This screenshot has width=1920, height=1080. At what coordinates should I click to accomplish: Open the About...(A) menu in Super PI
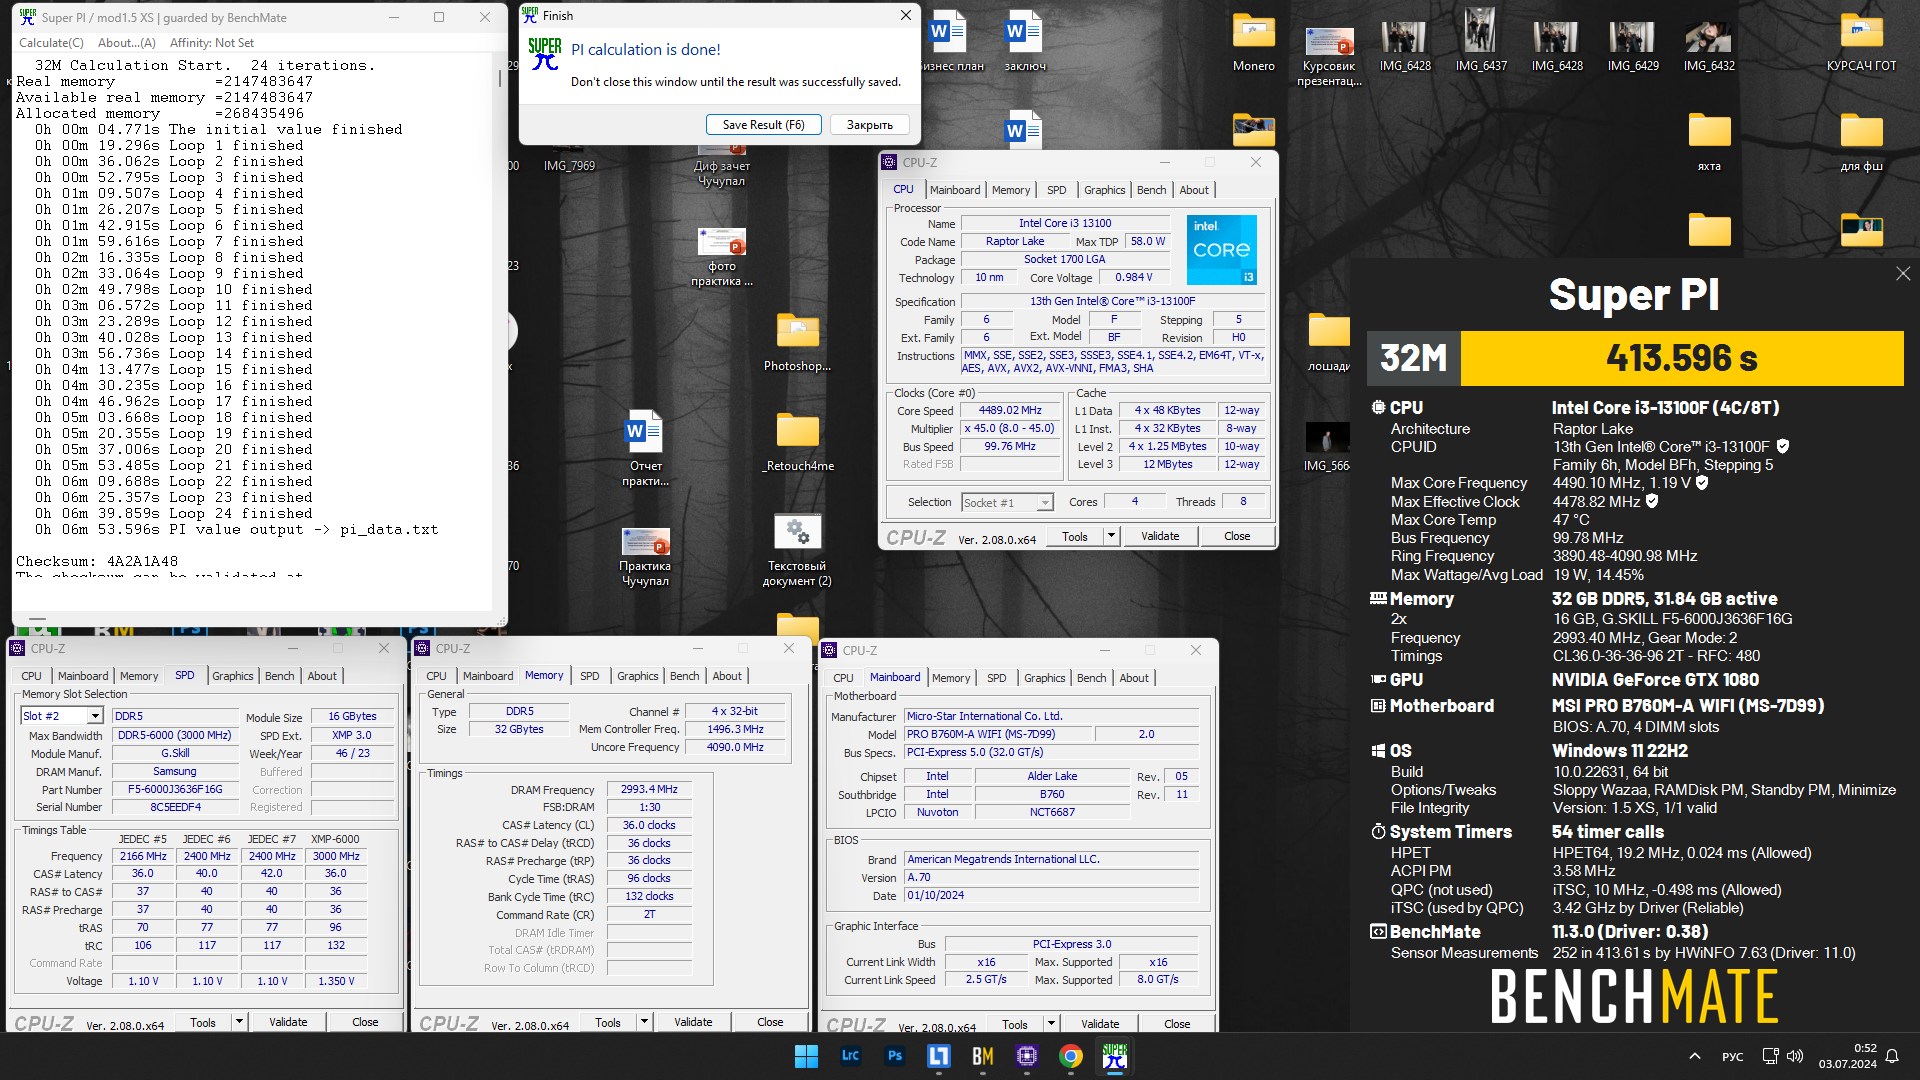(x=126, y=43)
